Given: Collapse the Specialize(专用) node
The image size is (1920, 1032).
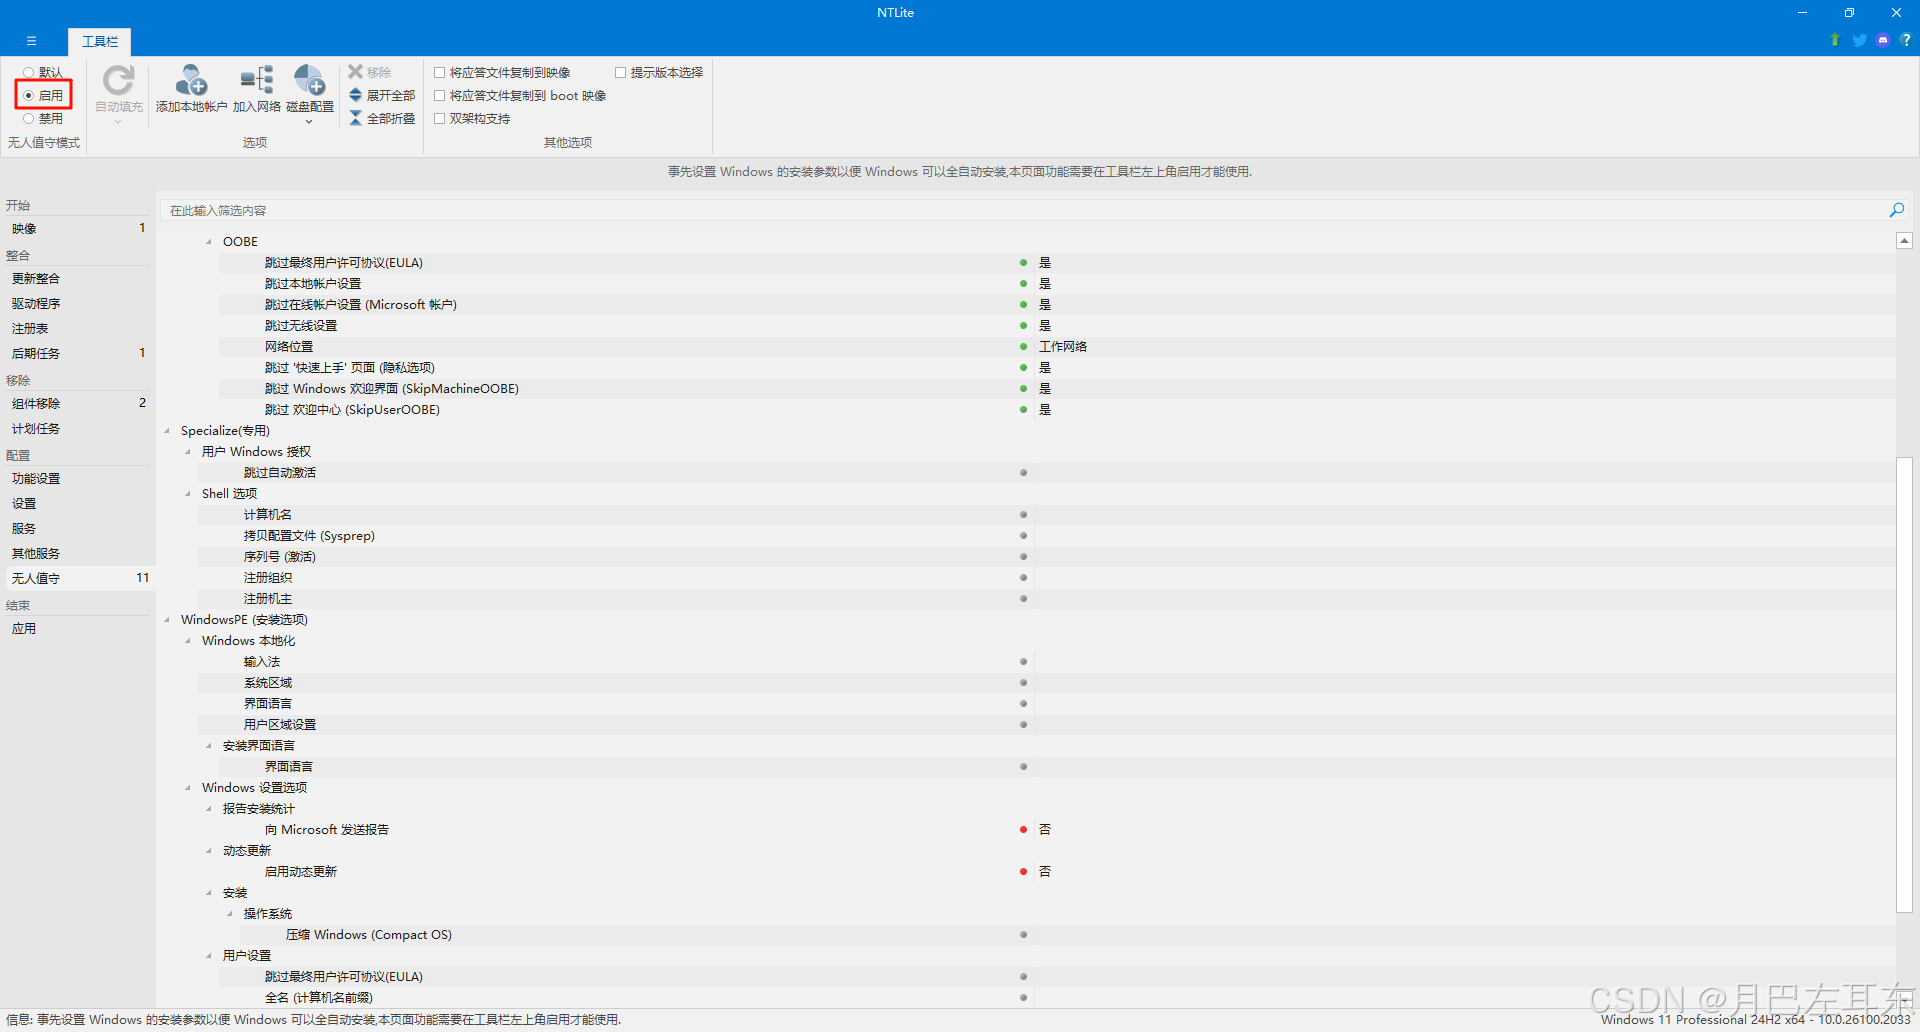Looking at the screenshot, I should (167, 431).
